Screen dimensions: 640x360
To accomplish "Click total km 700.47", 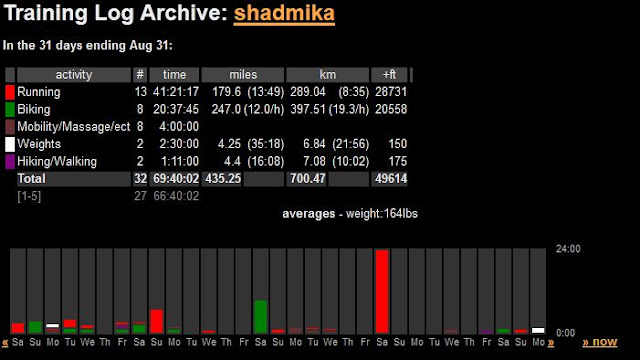I will point(308,179).
